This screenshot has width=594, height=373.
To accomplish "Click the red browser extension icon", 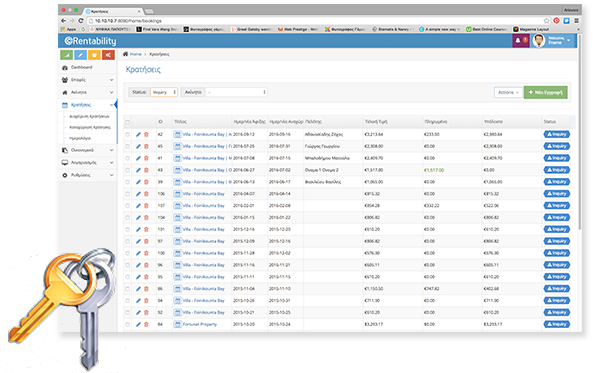I will tap(556, 21).
